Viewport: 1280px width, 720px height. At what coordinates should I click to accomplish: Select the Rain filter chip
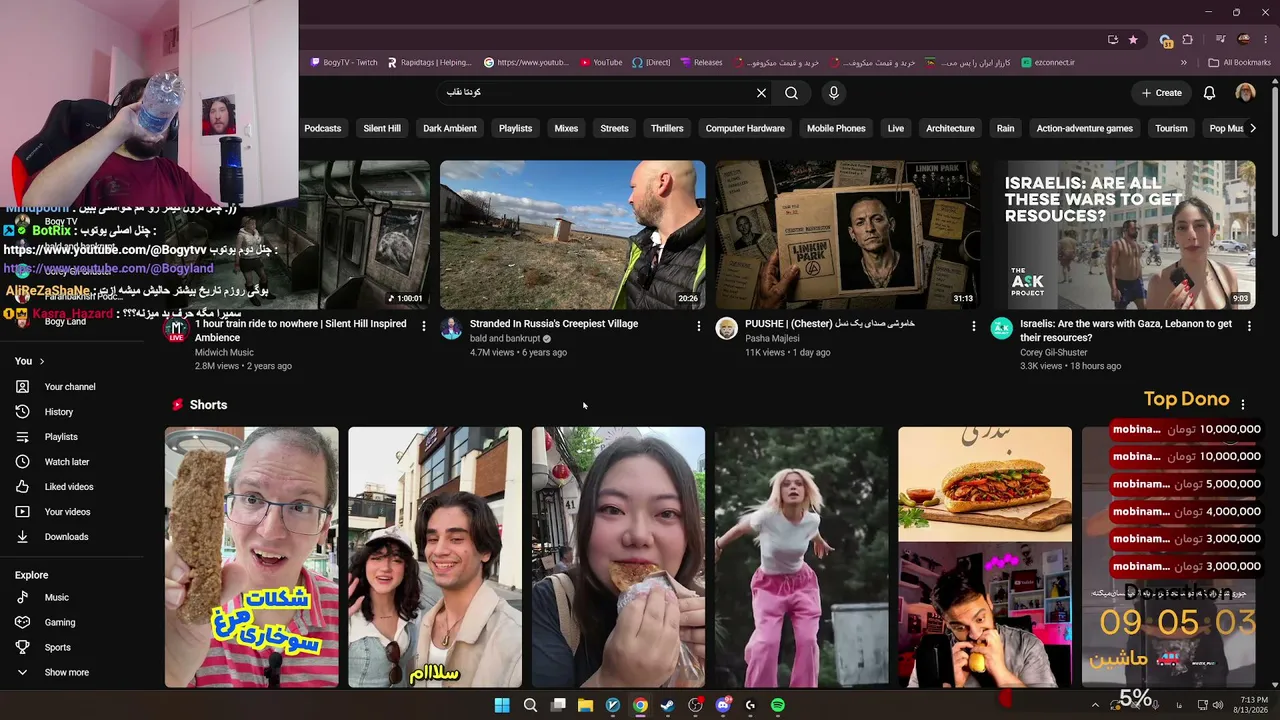(x=1005, y=128)
